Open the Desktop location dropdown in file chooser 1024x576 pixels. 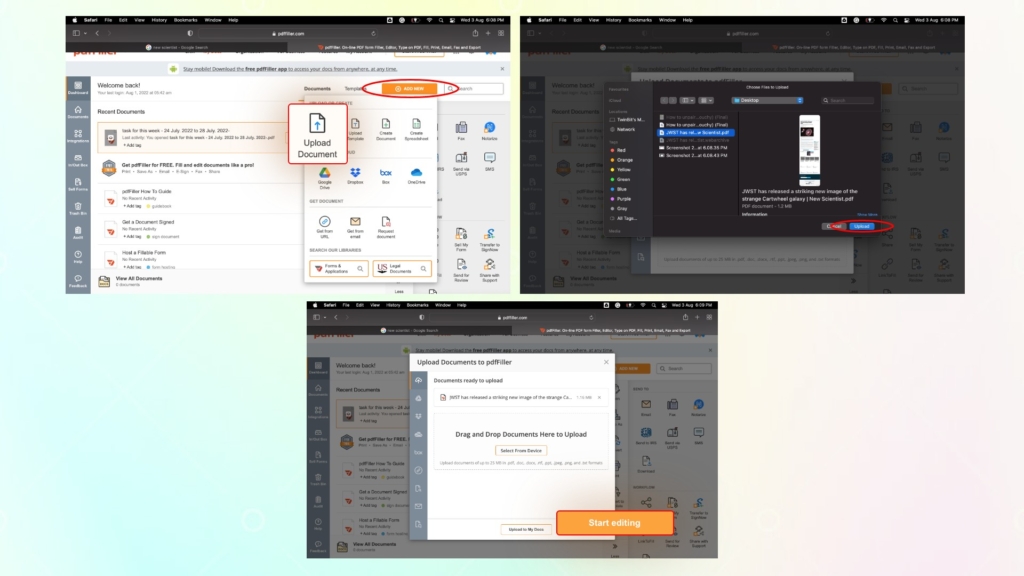(767, 101)
